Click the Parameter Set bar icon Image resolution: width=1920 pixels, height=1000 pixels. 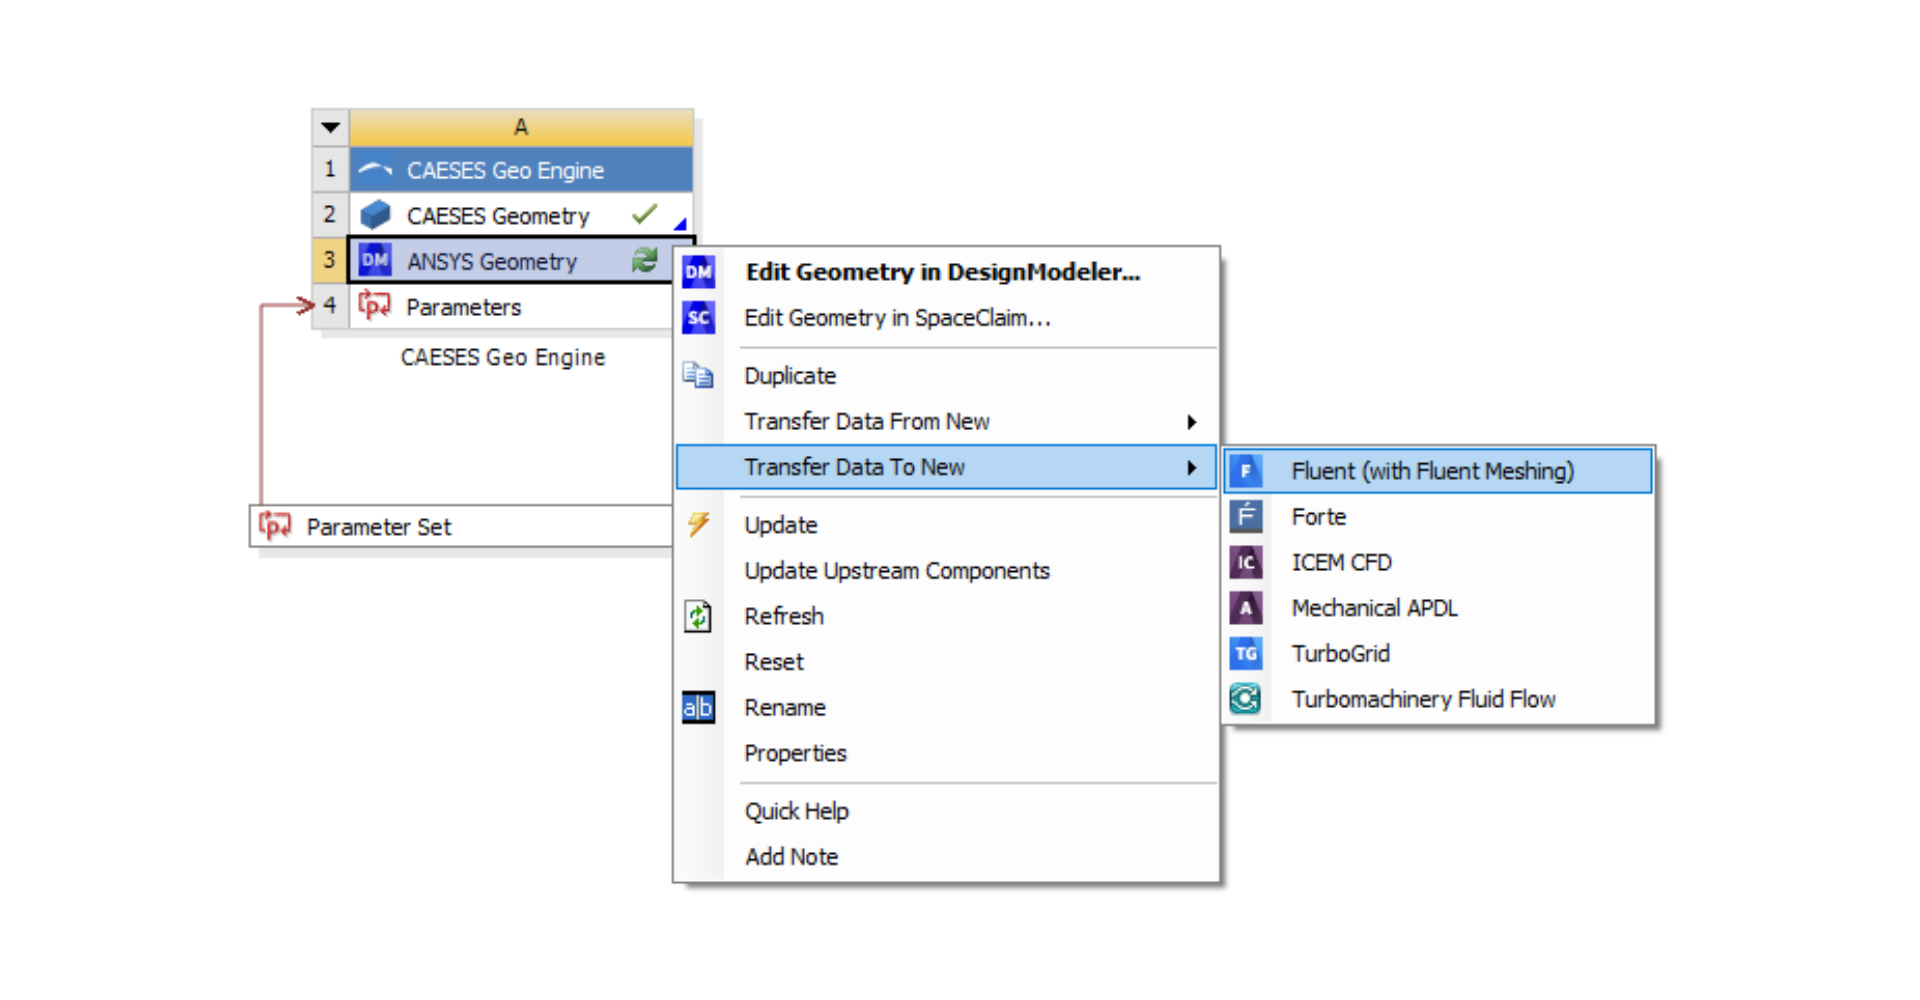[275, 525]
